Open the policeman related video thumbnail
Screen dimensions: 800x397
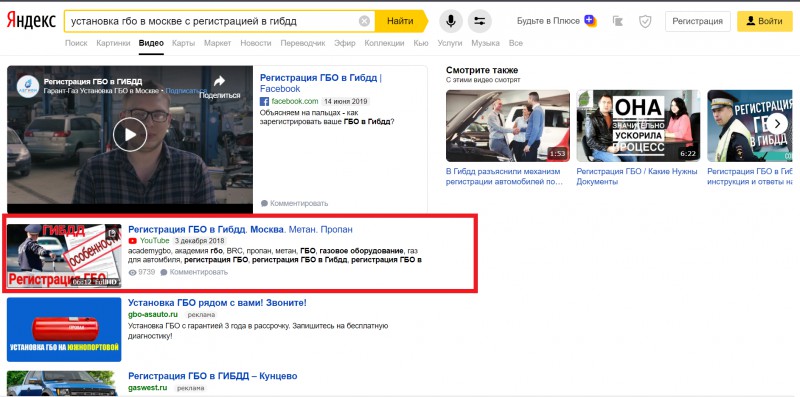tap(749, 126)
